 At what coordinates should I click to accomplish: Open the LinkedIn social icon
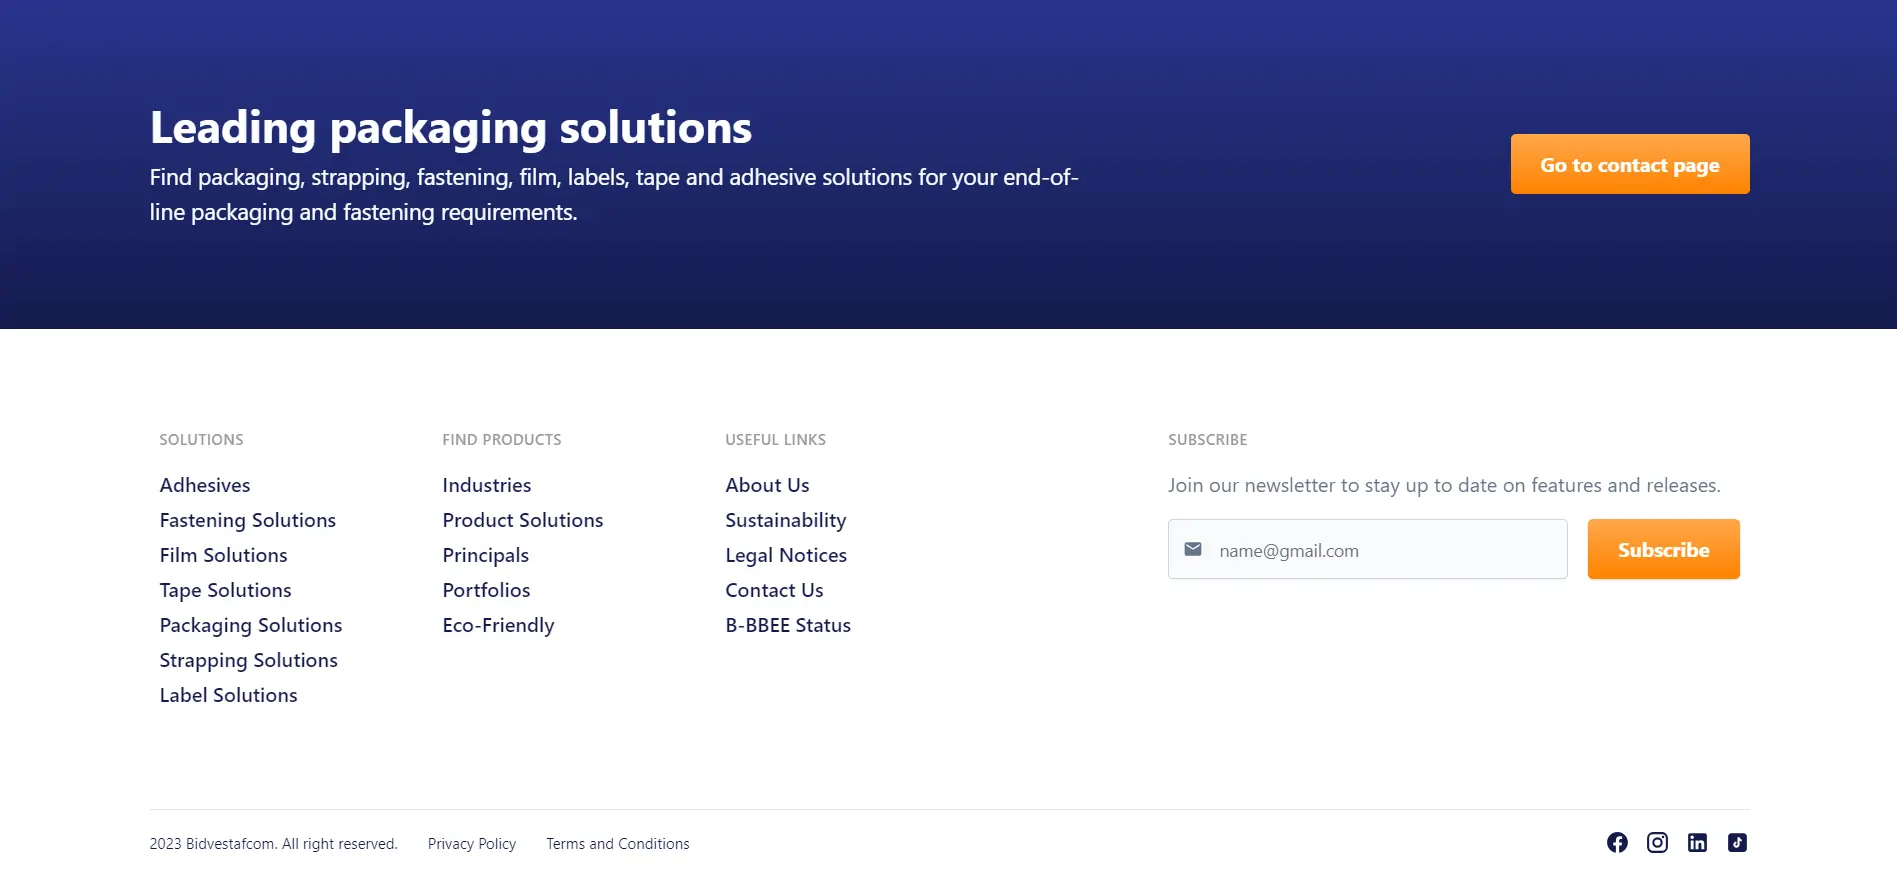click(x=1697, y=843)
